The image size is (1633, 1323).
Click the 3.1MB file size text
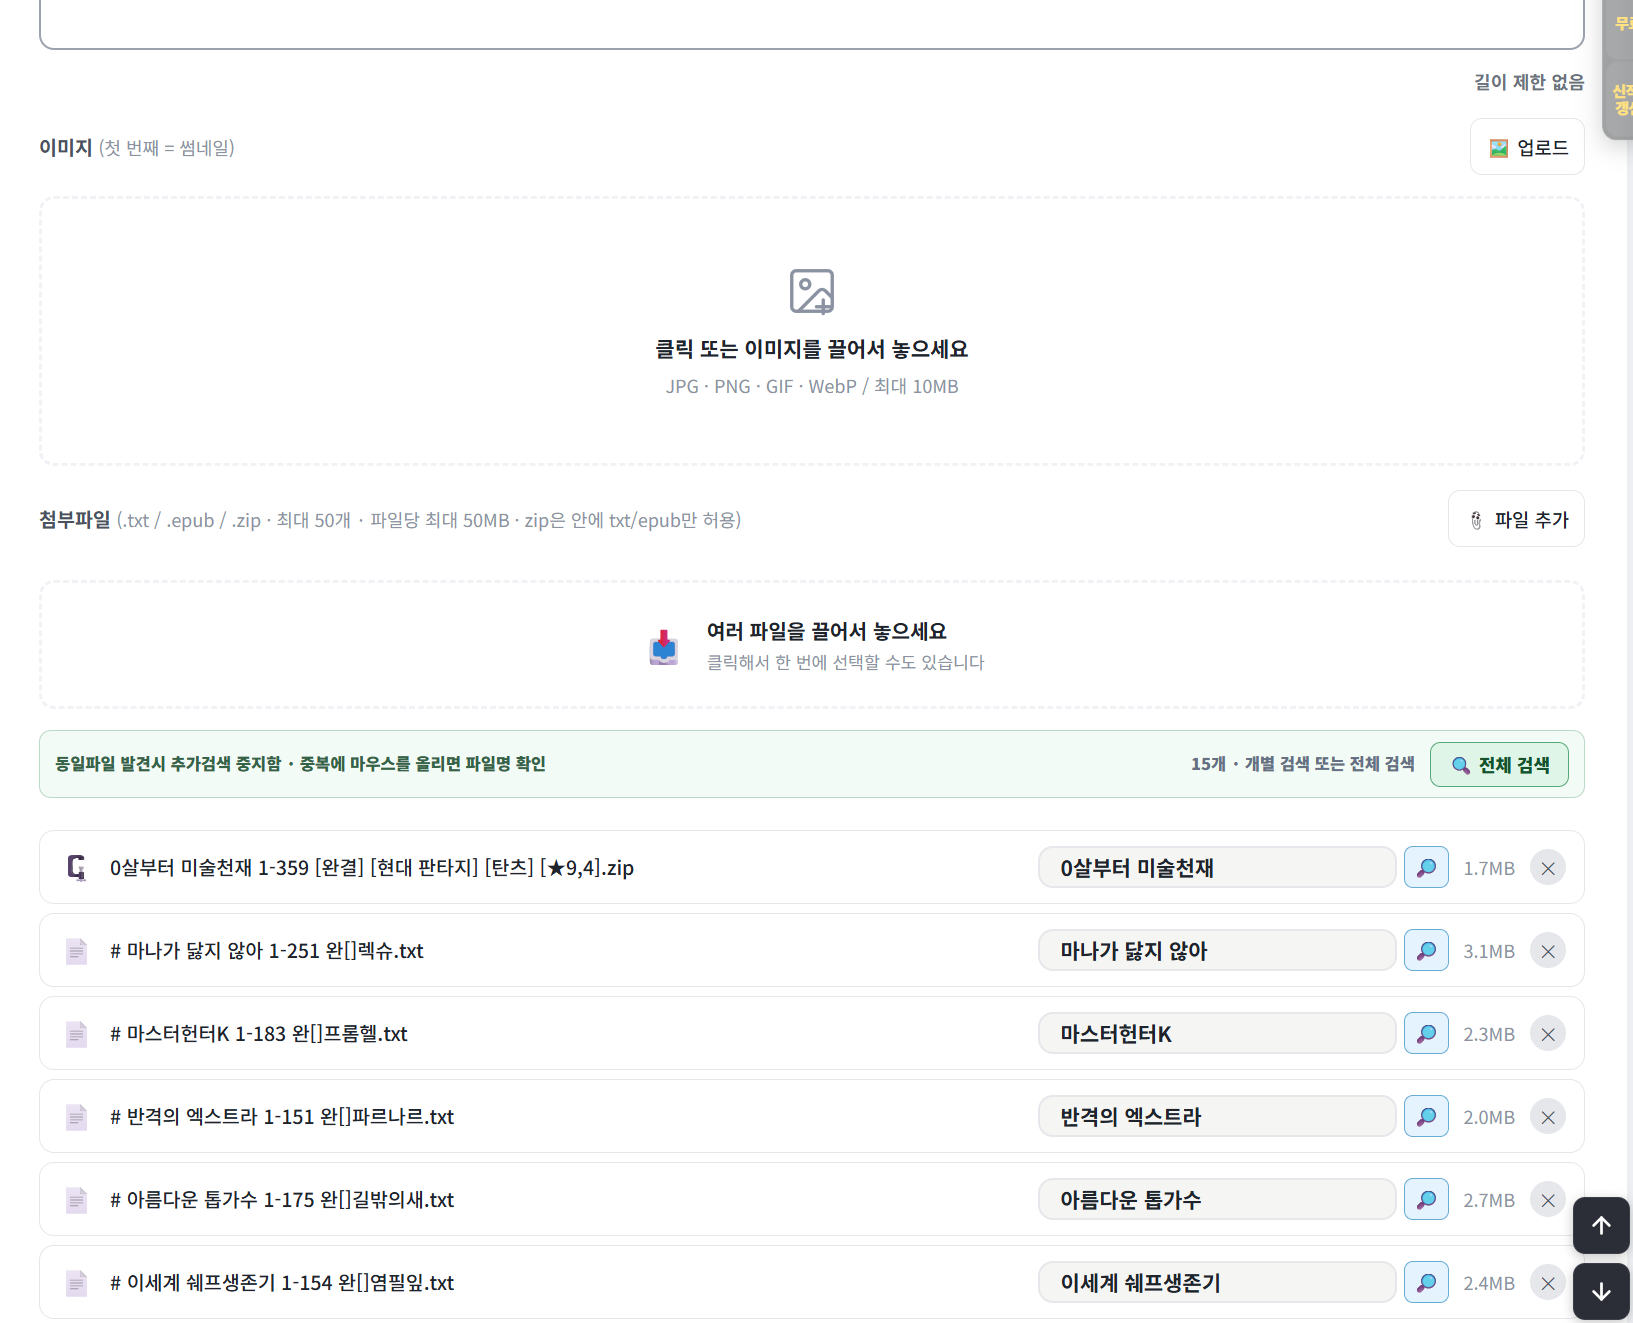(1489, 951)
